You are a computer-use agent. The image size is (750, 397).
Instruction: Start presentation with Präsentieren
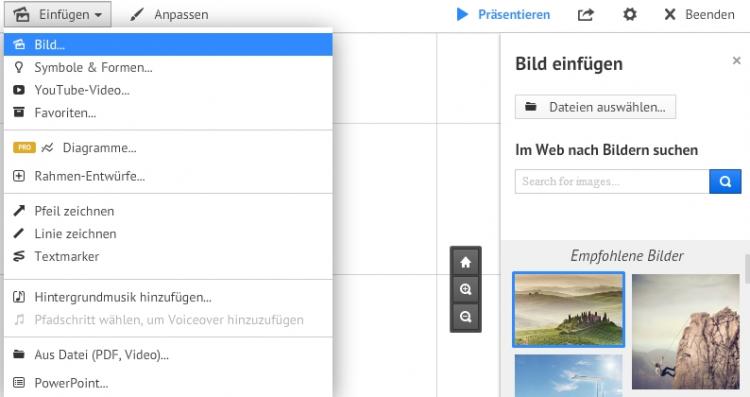click(x=503, y=14)
